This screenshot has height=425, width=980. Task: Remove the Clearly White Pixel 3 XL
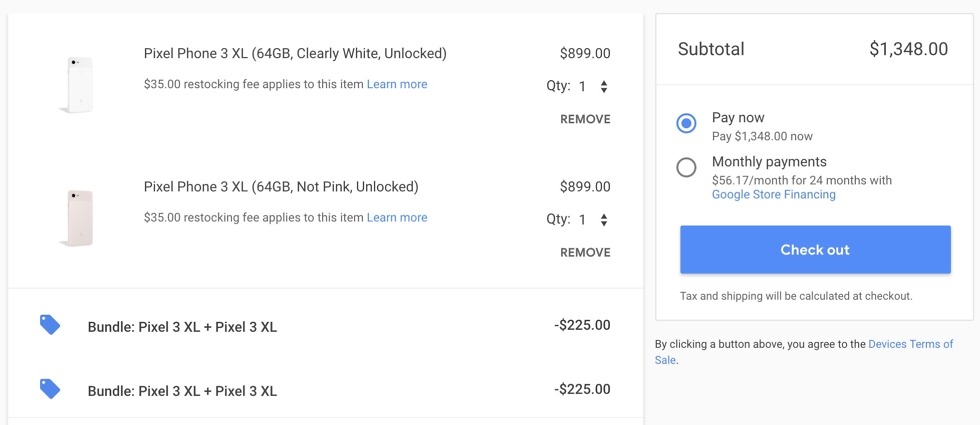click(x=585, y=119)
